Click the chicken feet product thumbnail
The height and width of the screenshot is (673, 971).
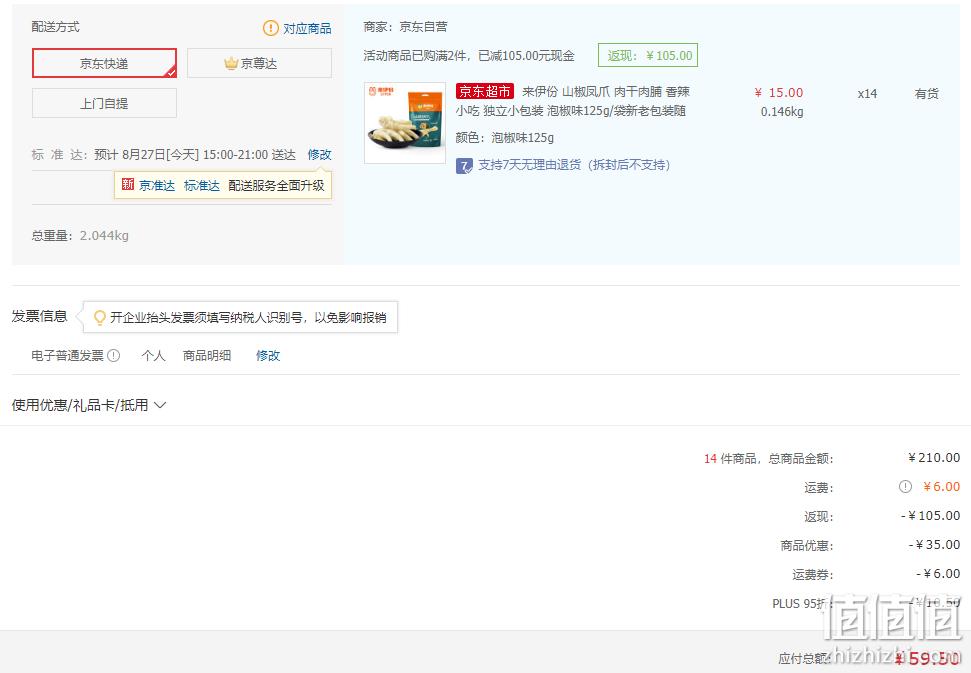[405, 123]
